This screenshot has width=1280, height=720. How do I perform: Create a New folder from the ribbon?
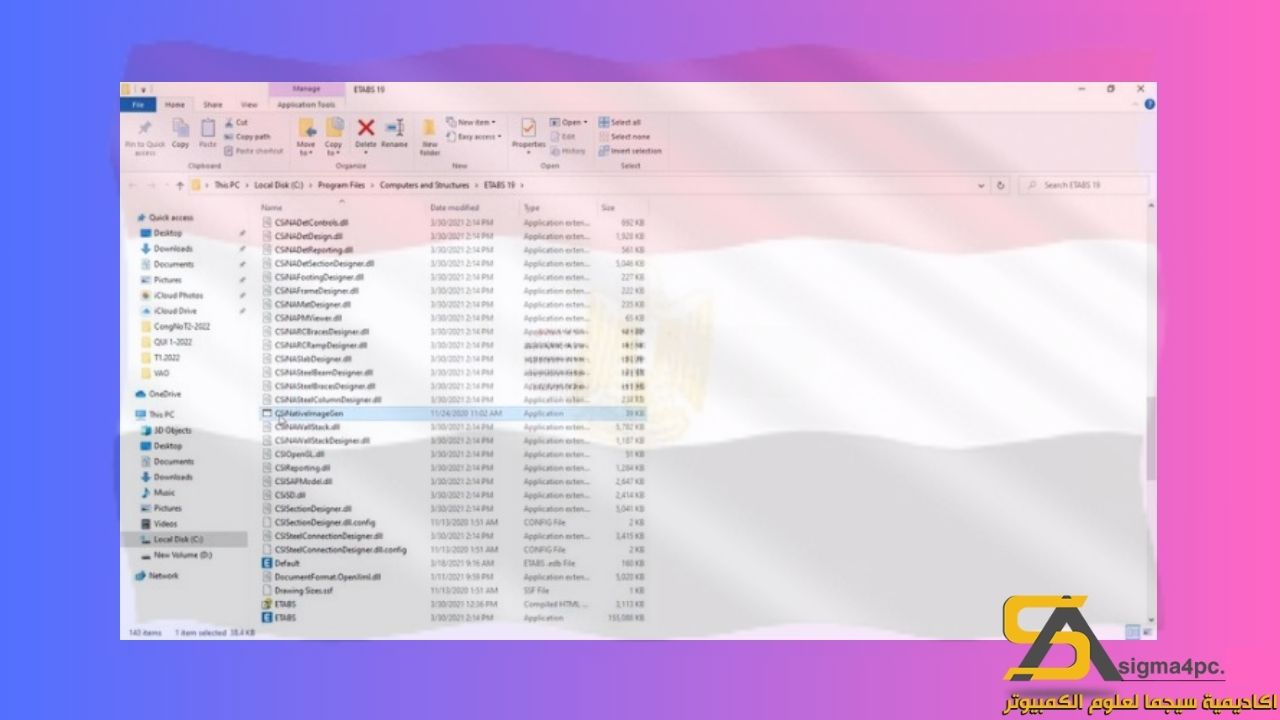click(x=429, y=136)
